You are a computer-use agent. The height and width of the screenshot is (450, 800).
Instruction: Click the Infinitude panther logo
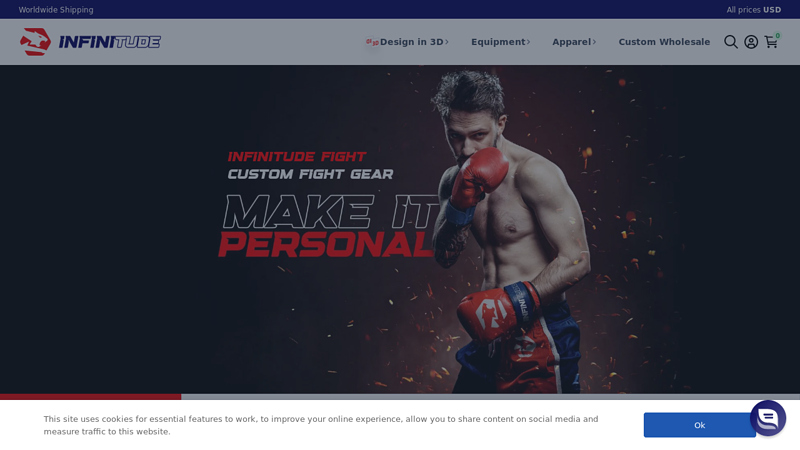pyautogui.click(x=35, y=42)
